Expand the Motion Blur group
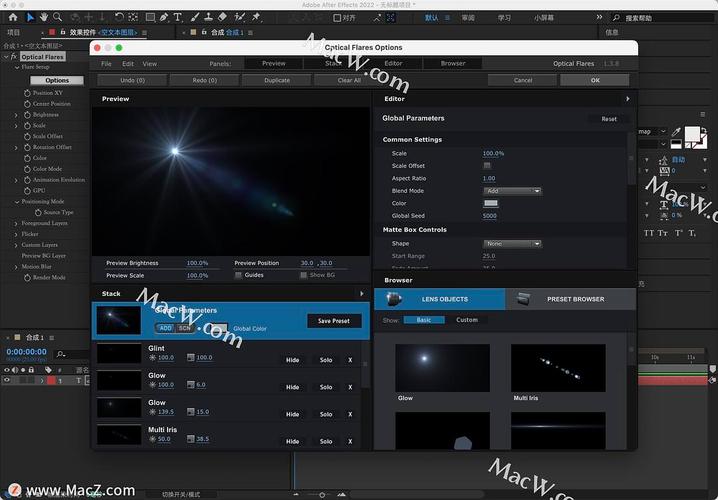 pyautogui.click(x=16, y=267)
